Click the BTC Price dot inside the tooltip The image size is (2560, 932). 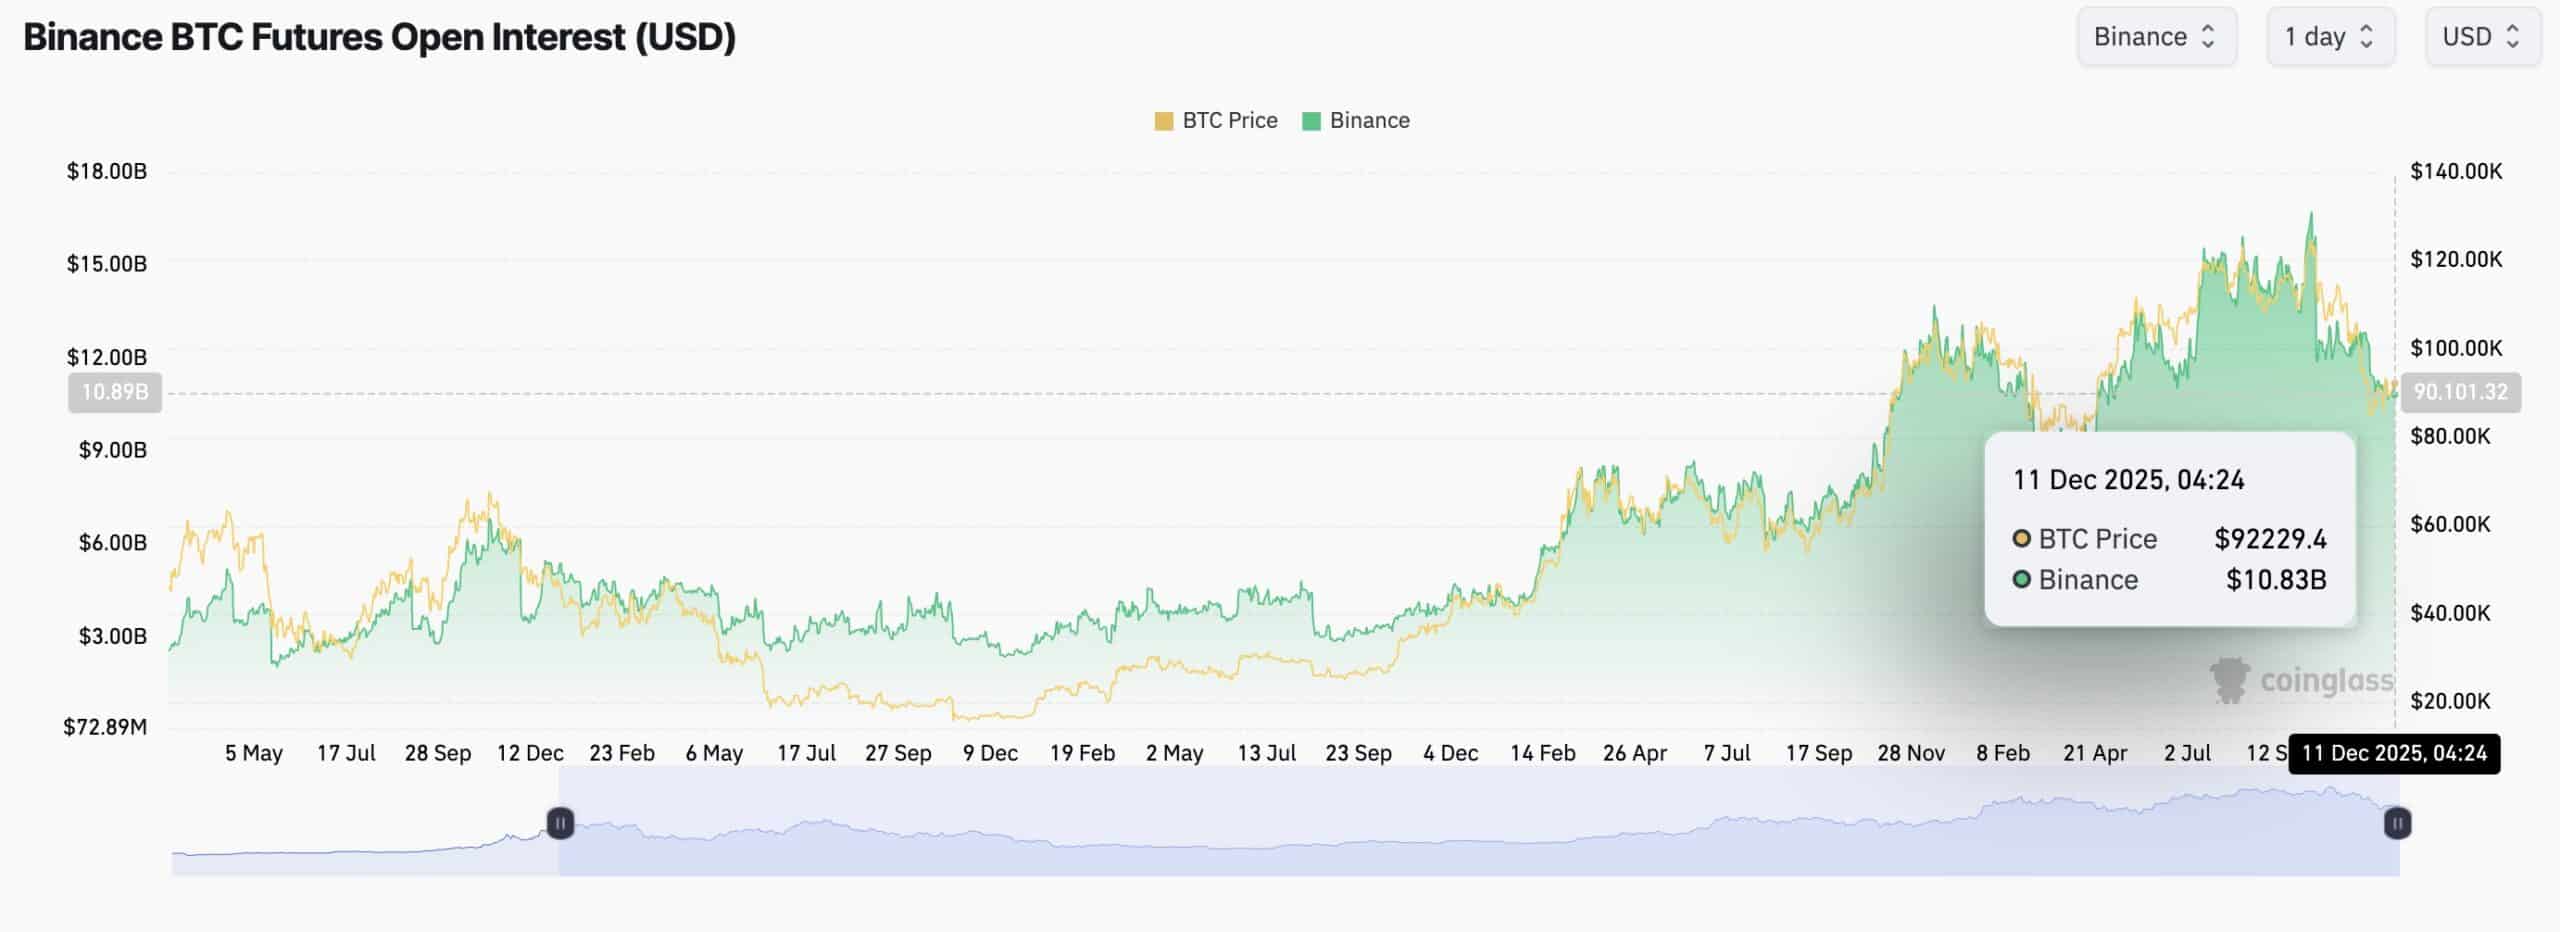pyautogui.click(x=2021, y=539)
